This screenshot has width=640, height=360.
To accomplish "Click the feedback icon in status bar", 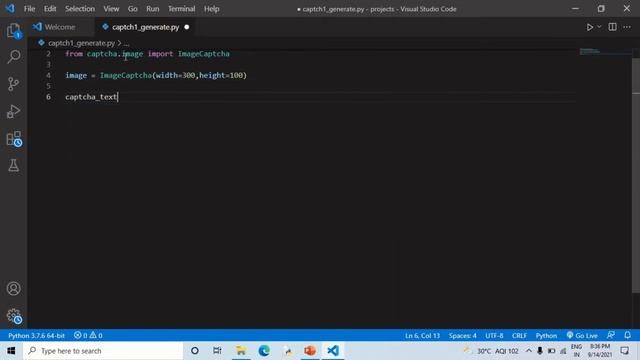I will tap(611, 335).
